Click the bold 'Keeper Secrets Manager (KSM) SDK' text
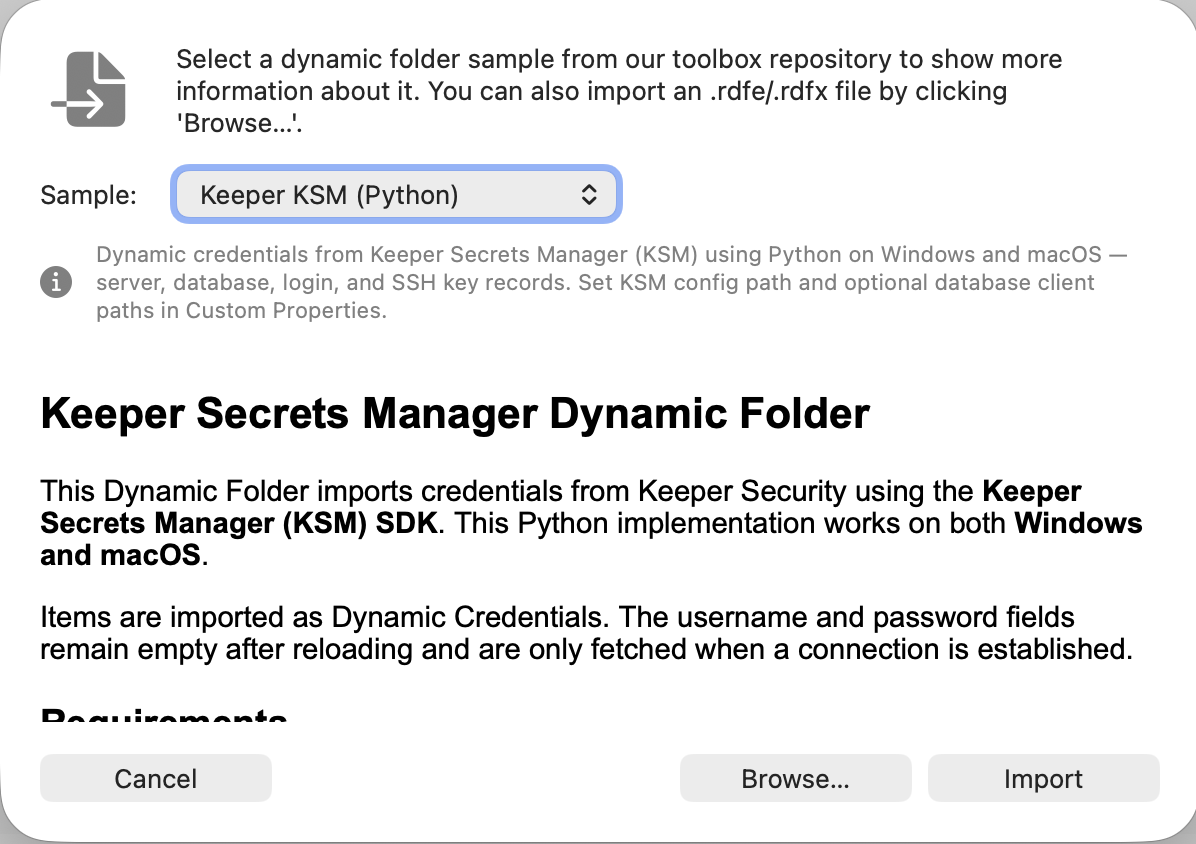This screenshot has height=844, width=1196. tap(240, 523)
